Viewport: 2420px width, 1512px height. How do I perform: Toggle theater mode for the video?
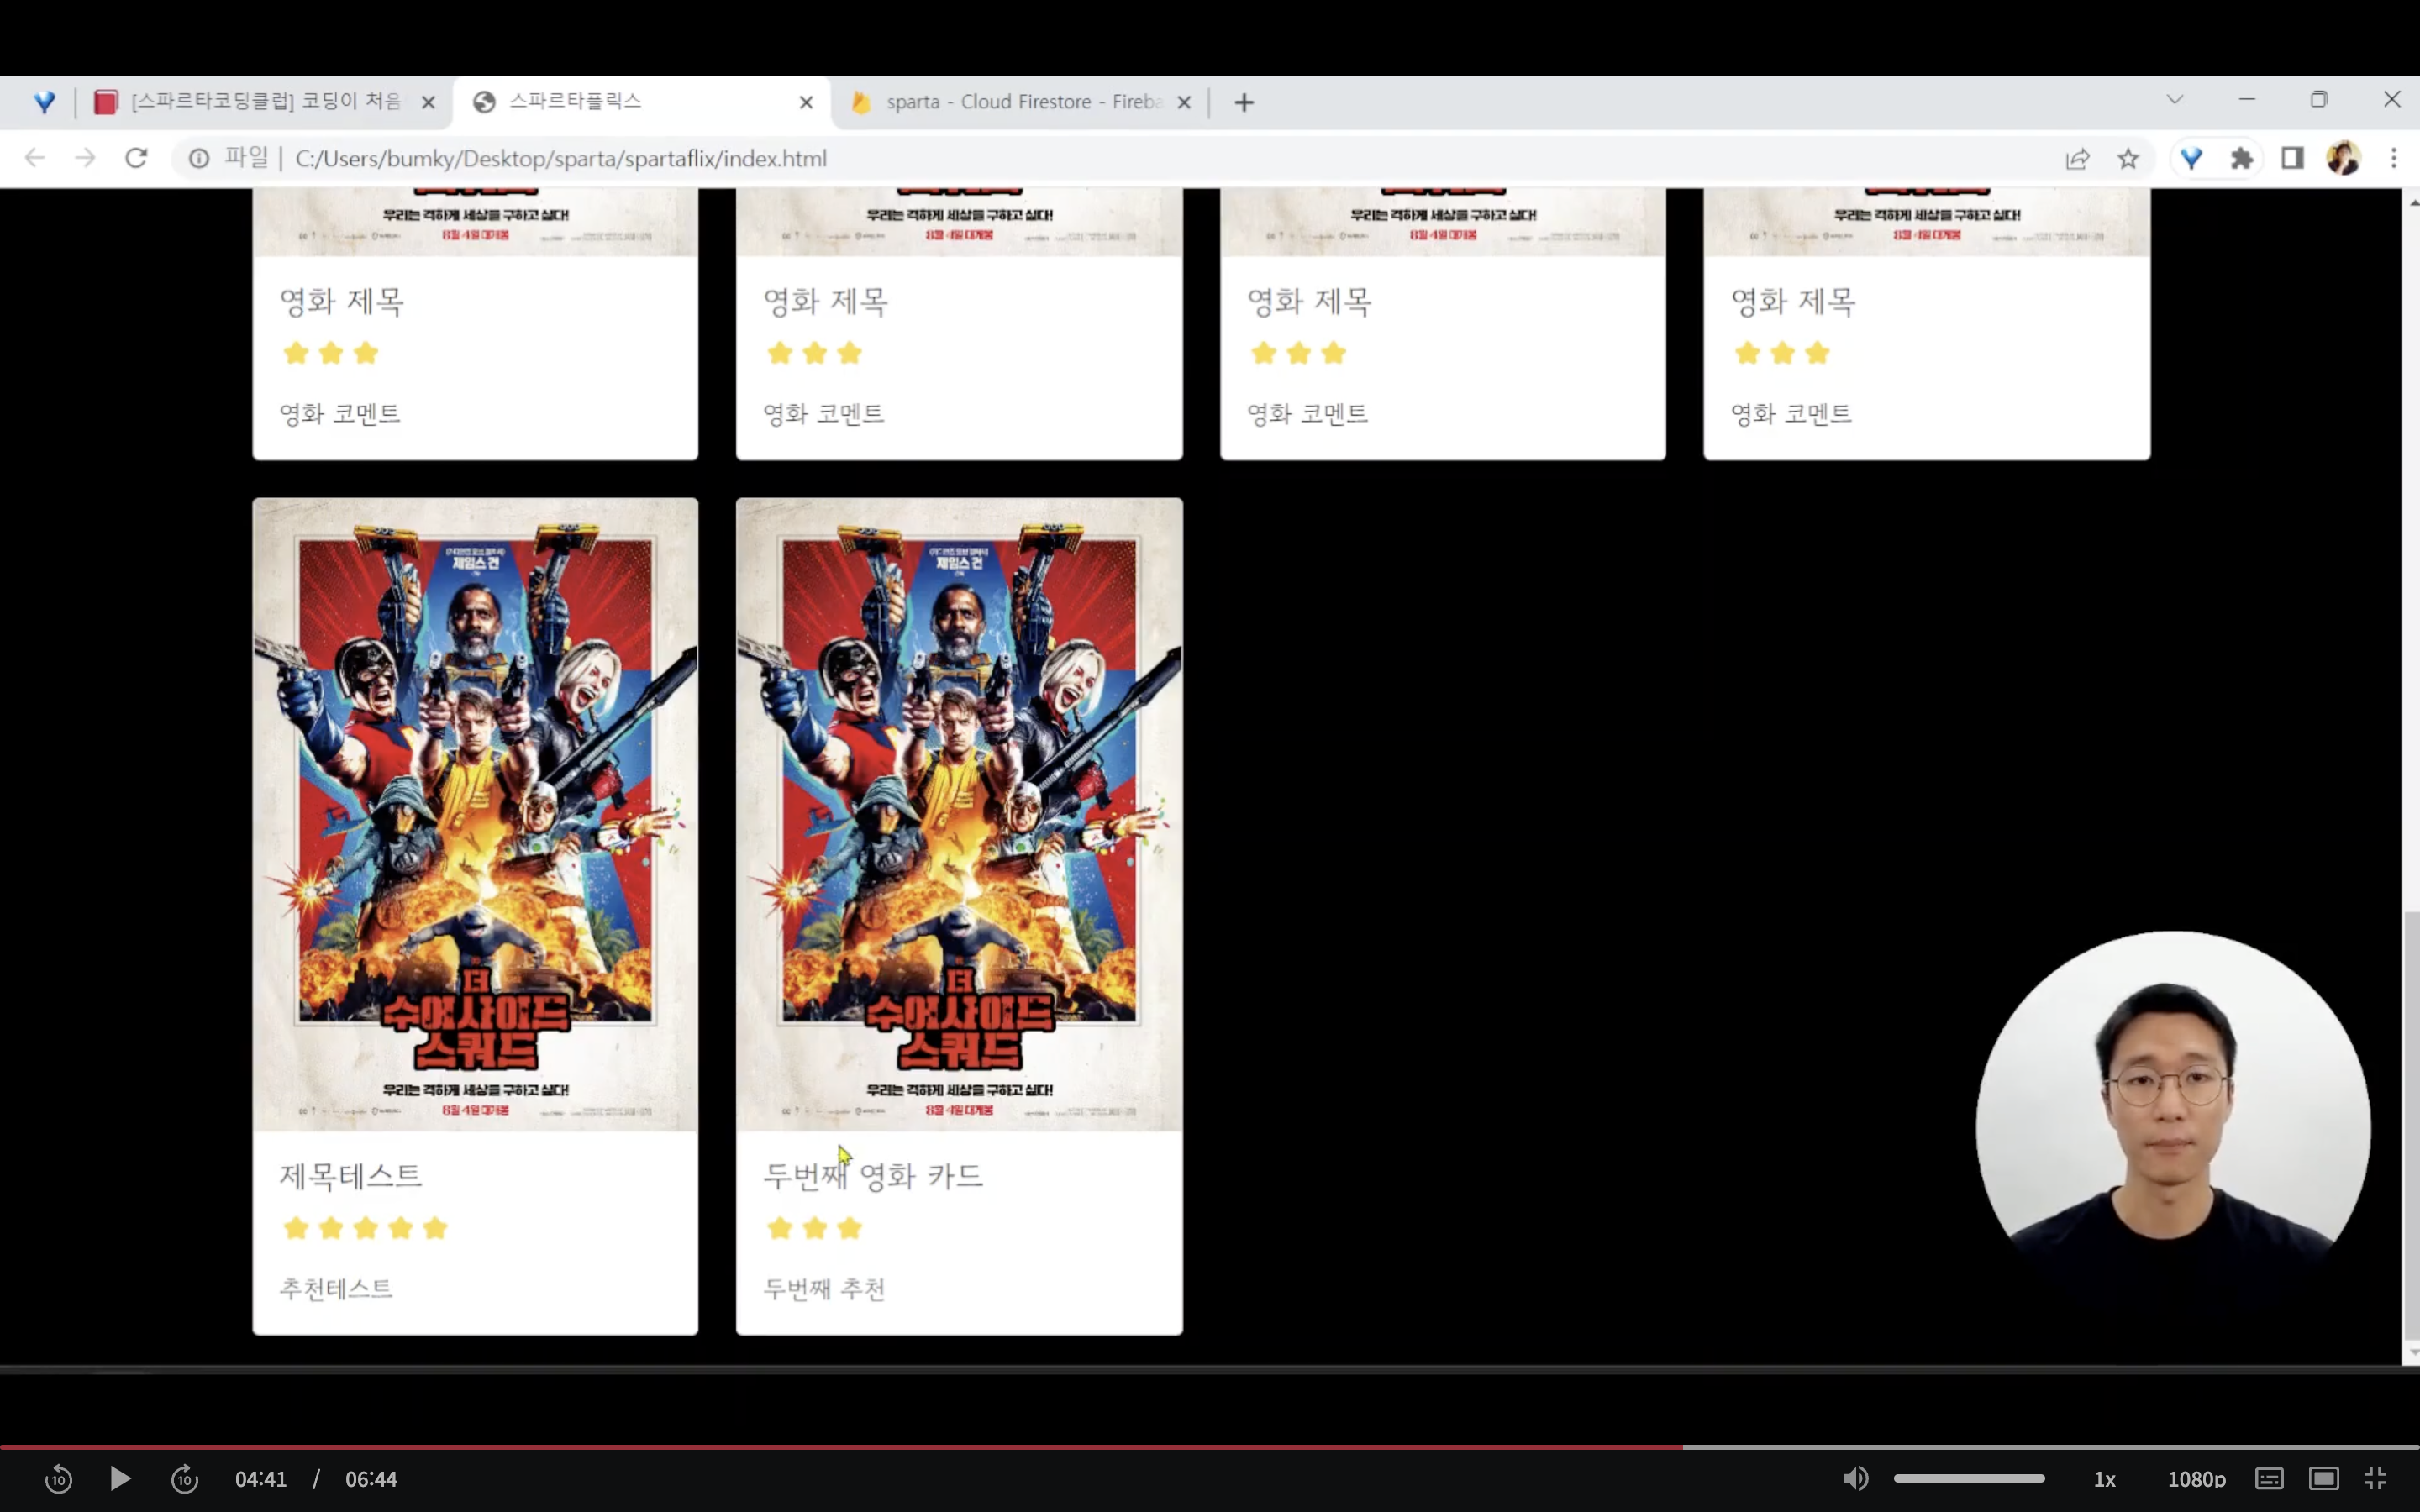click(x=2323, y=1479)
